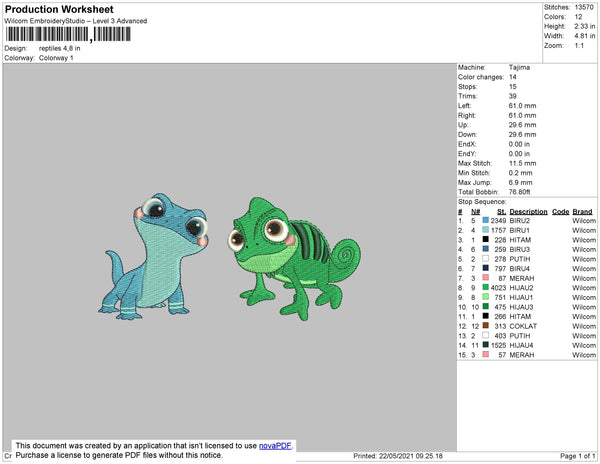Click the Machine value Tajima
Viewport: 600px width, 464px height.
519,67
